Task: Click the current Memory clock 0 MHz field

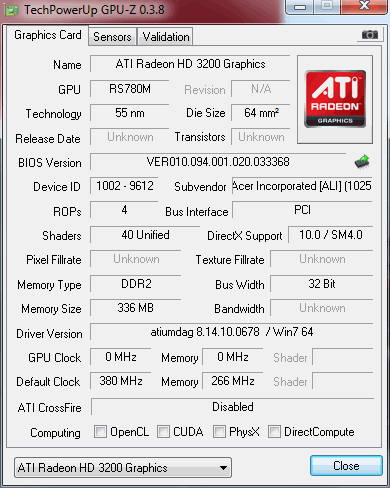Action: pyautogui.click(x=233, y=357)
